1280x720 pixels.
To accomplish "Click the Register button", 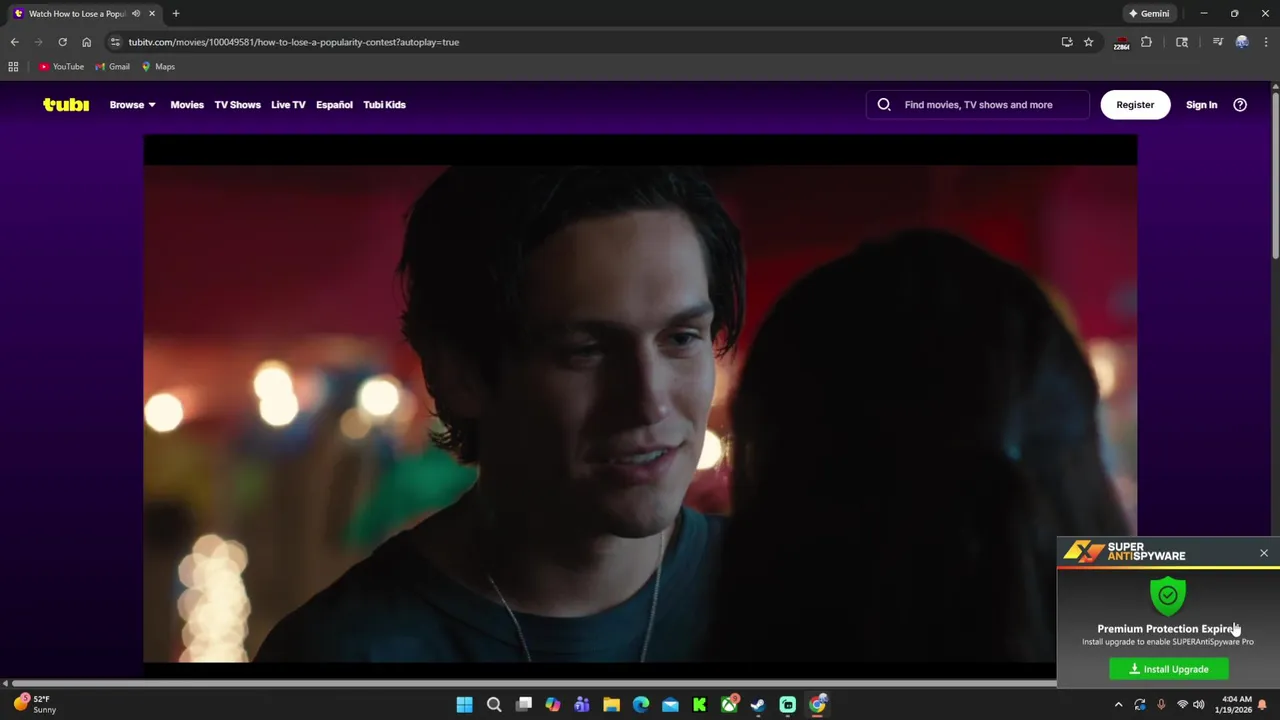I will pos(1135,104).
